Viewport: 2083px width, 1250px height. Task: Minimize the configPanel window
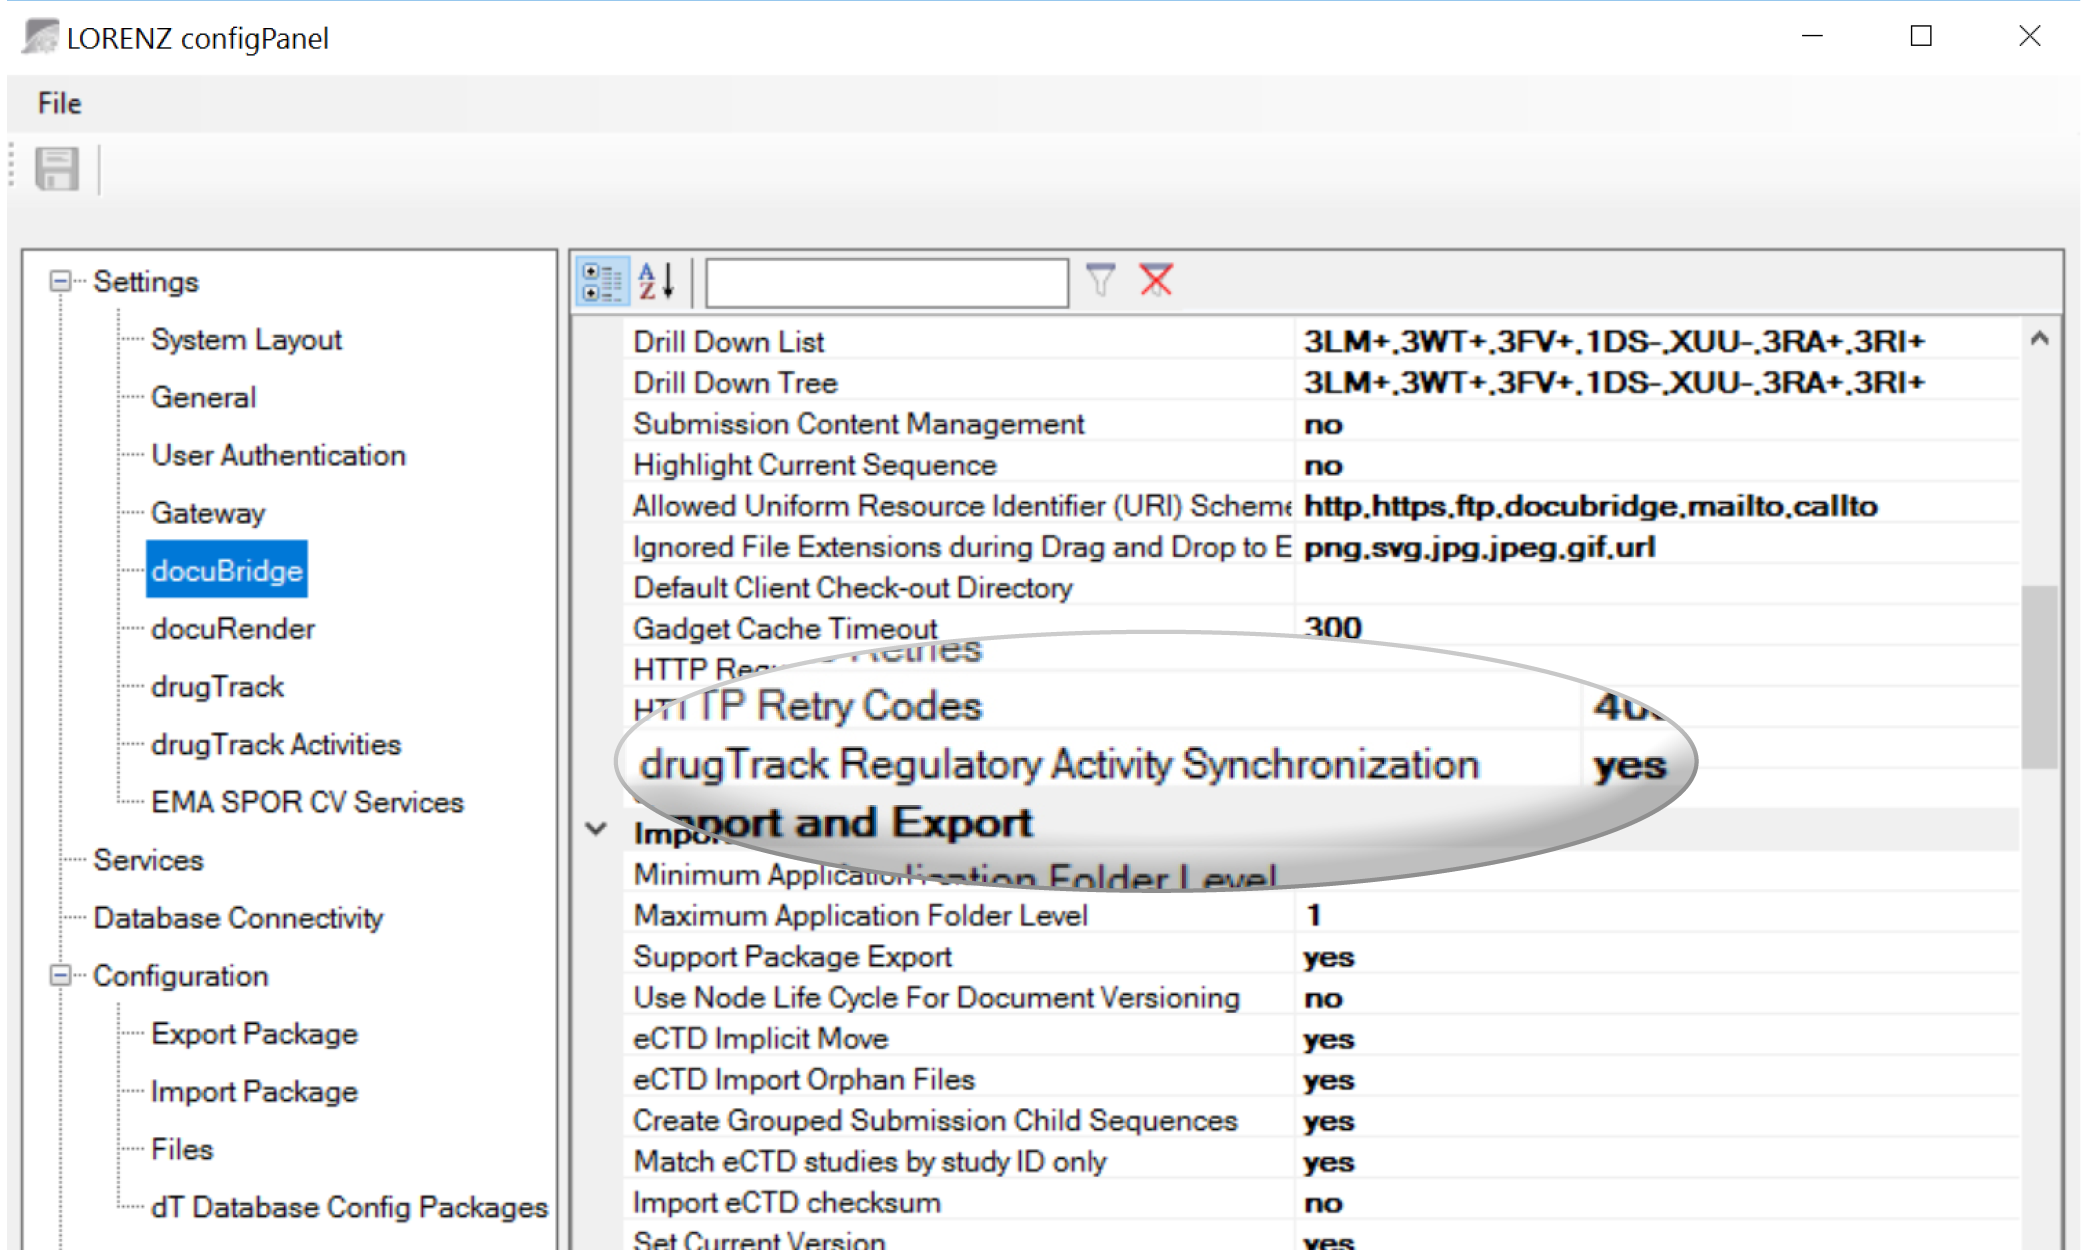tap(1812, 37)
